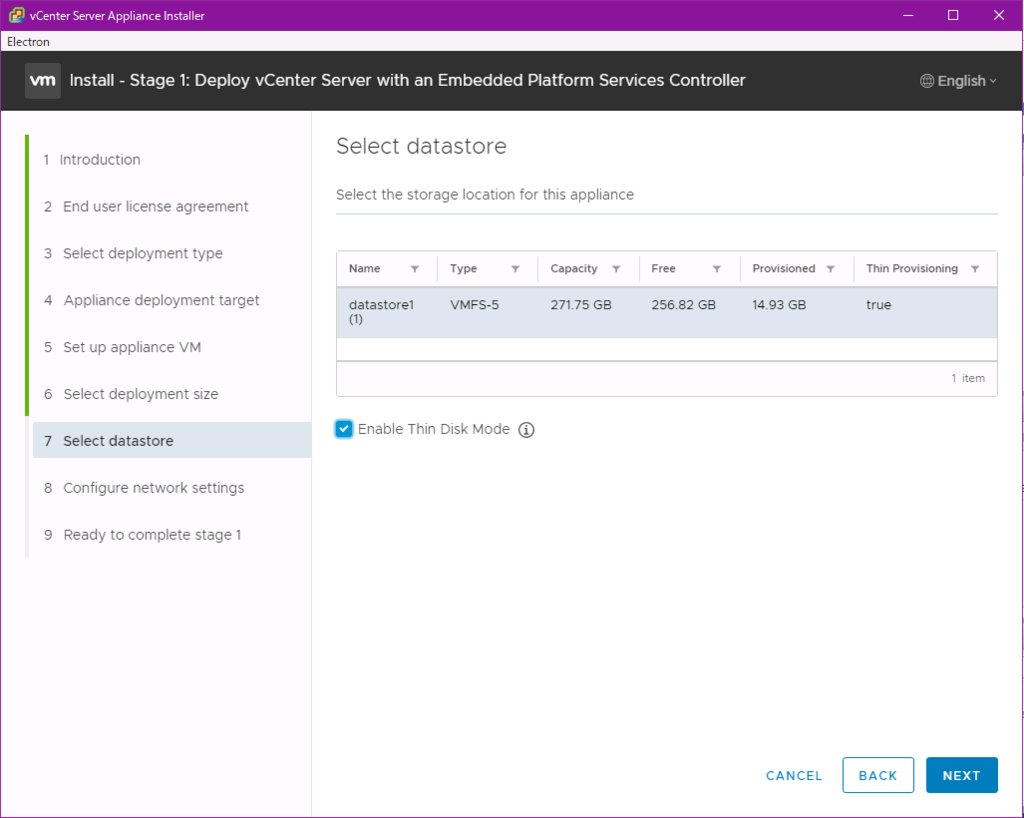Screen dimensions: 1024x818
Task: Go to step 6 Select deployment size
Action: (x=131, y=394)
